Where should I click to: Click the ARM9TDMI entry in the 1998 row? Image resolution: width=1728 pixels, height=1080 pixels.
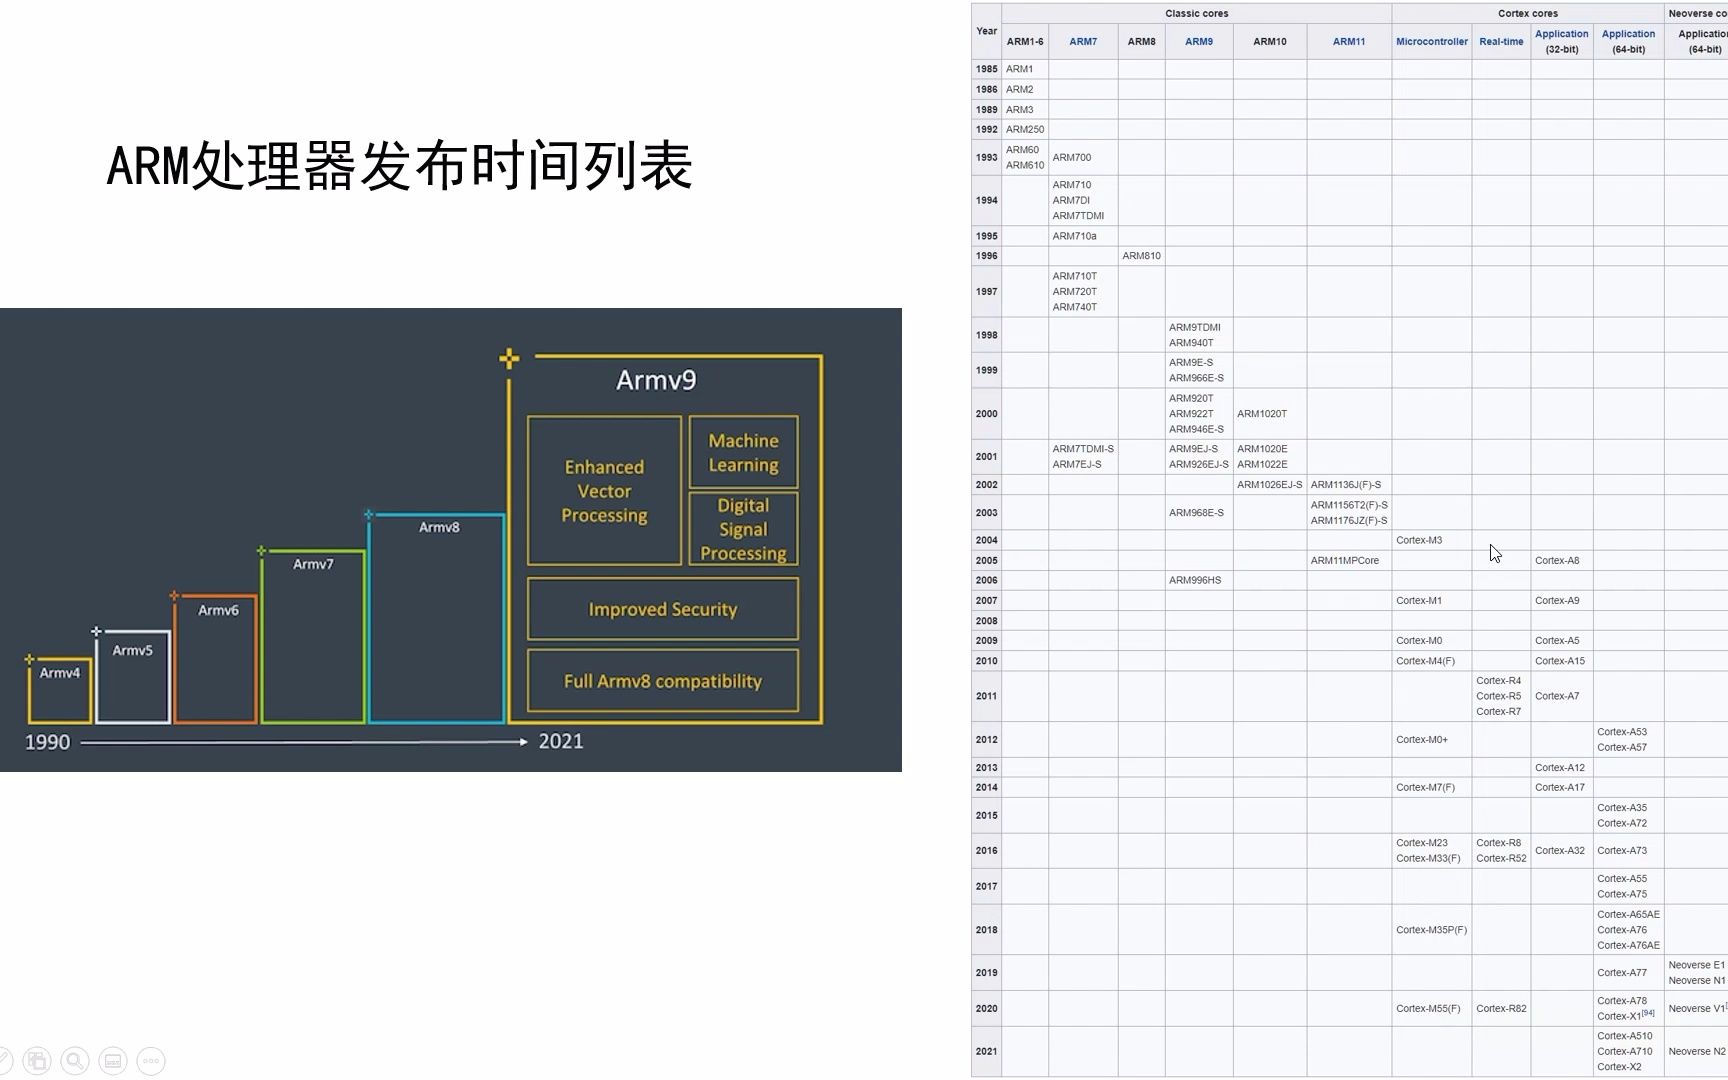(x=1195, y=327)
